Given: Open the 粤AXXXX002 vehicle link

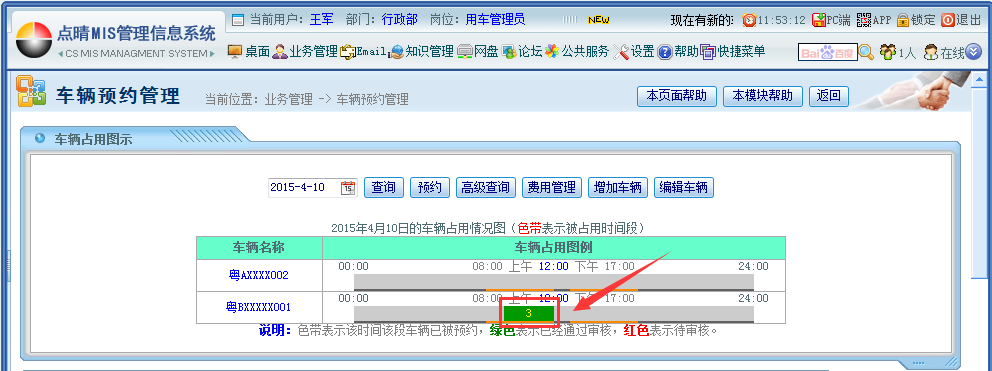Looking at the screenshot, I should point(259,275).
